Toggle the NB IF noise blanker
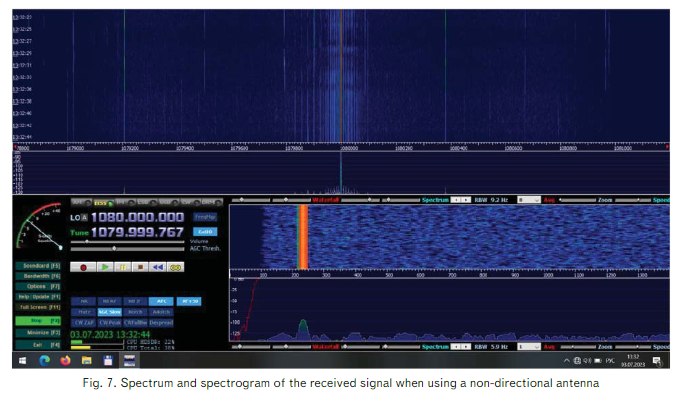Viewport: 682px width, 400px height. (x=135, y=301)
